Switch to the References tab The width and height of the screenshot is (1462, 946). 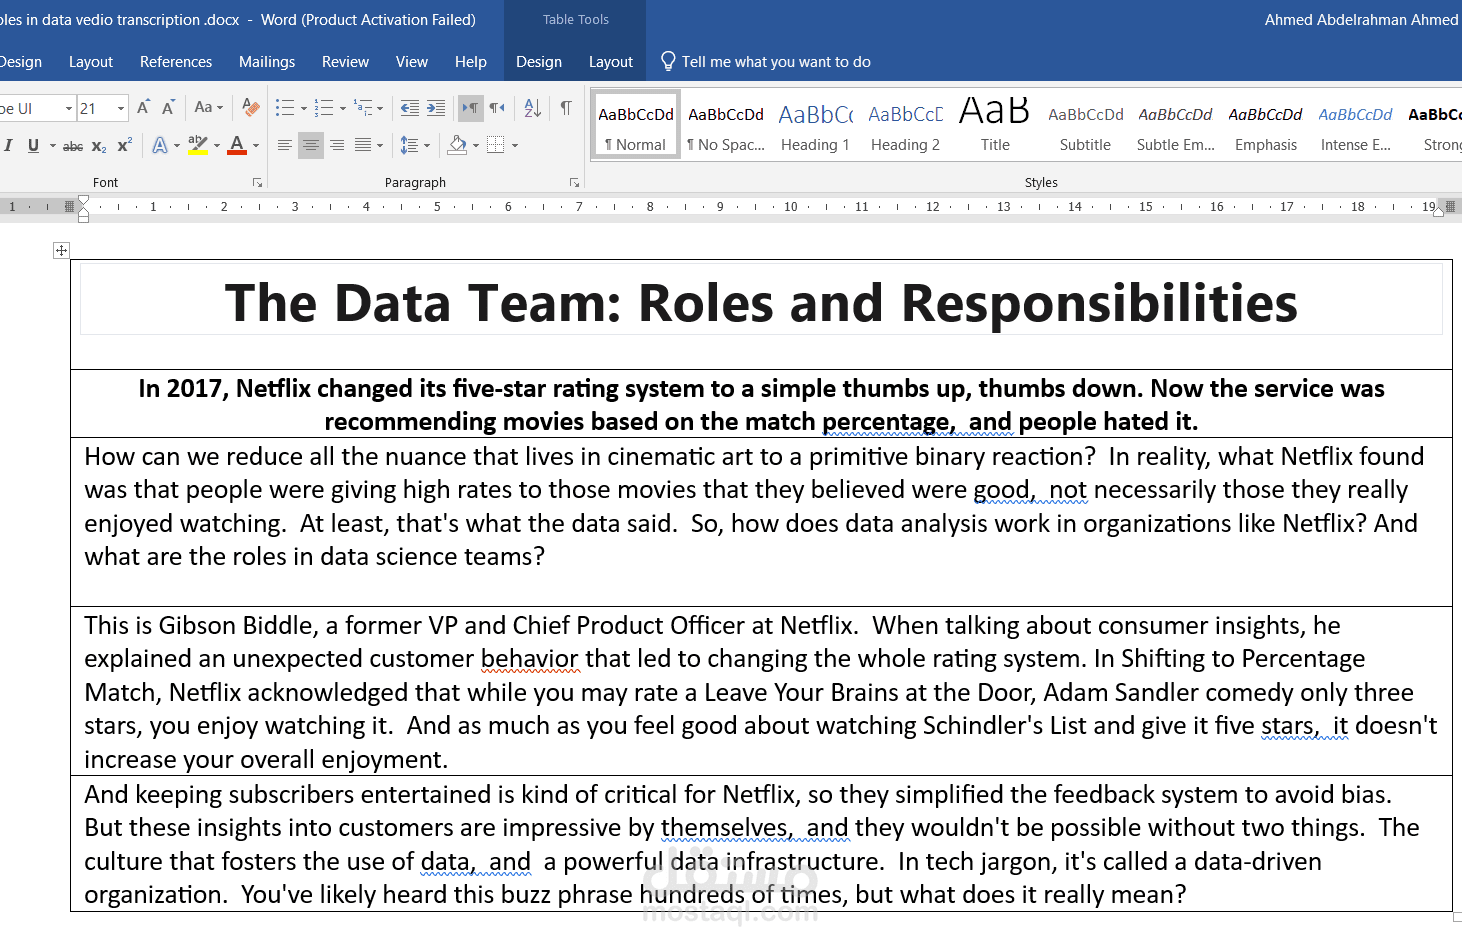(176, 62)
